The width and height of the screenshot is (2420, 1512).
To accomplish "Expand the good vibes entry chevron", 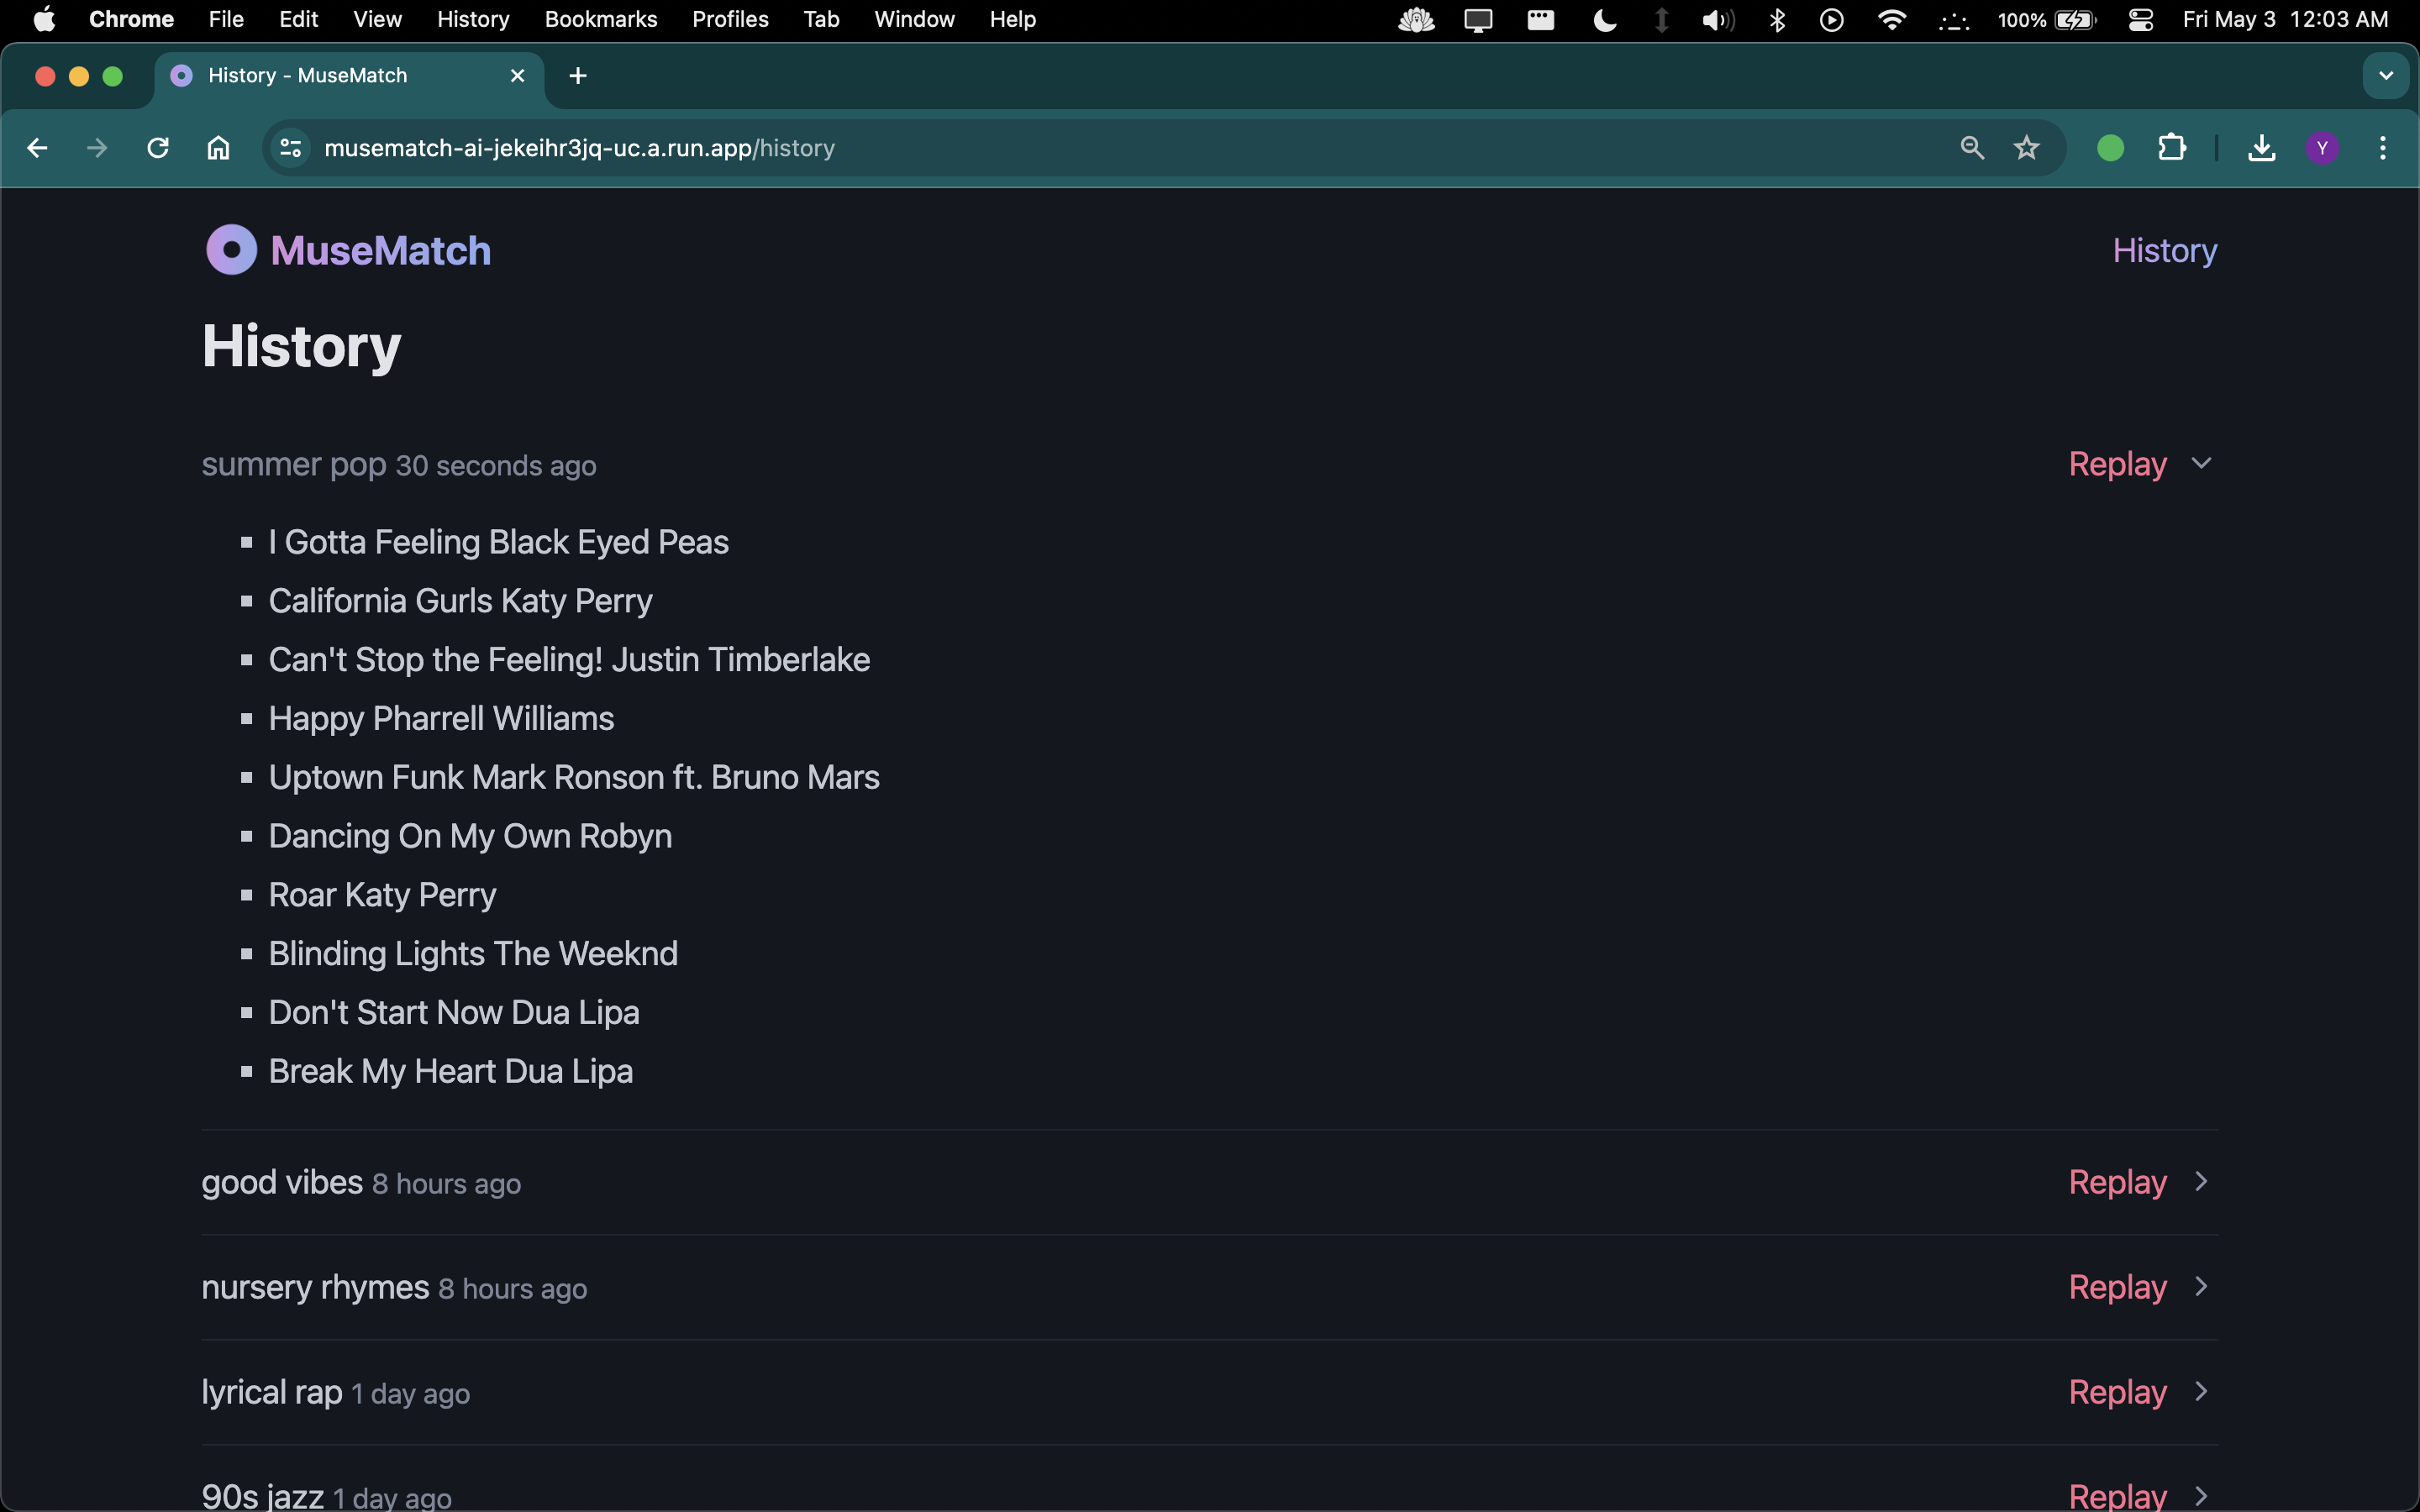I will [2201, 1182].
